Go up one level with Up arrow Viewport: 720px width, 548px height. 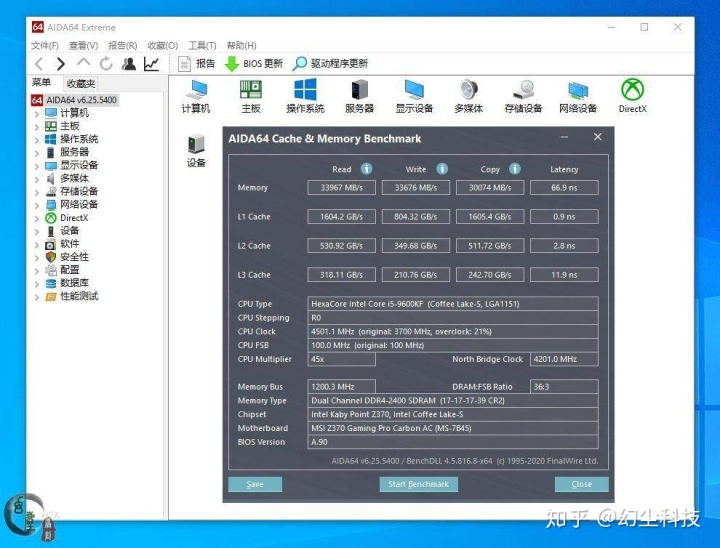[x=84, y=63]
